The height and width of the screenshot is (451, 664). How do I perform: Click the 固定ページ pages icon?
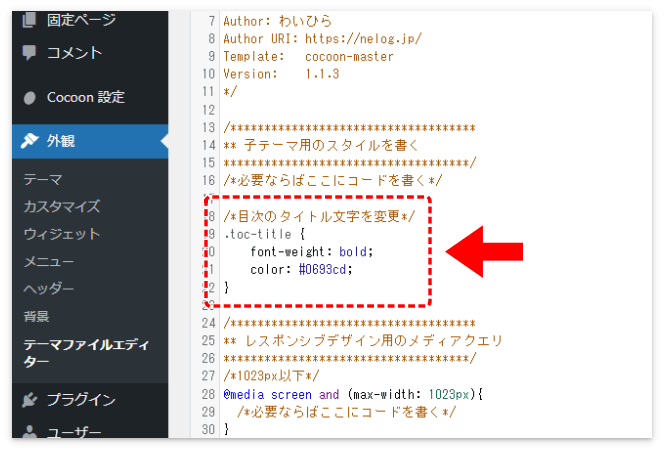pos(29,20)
